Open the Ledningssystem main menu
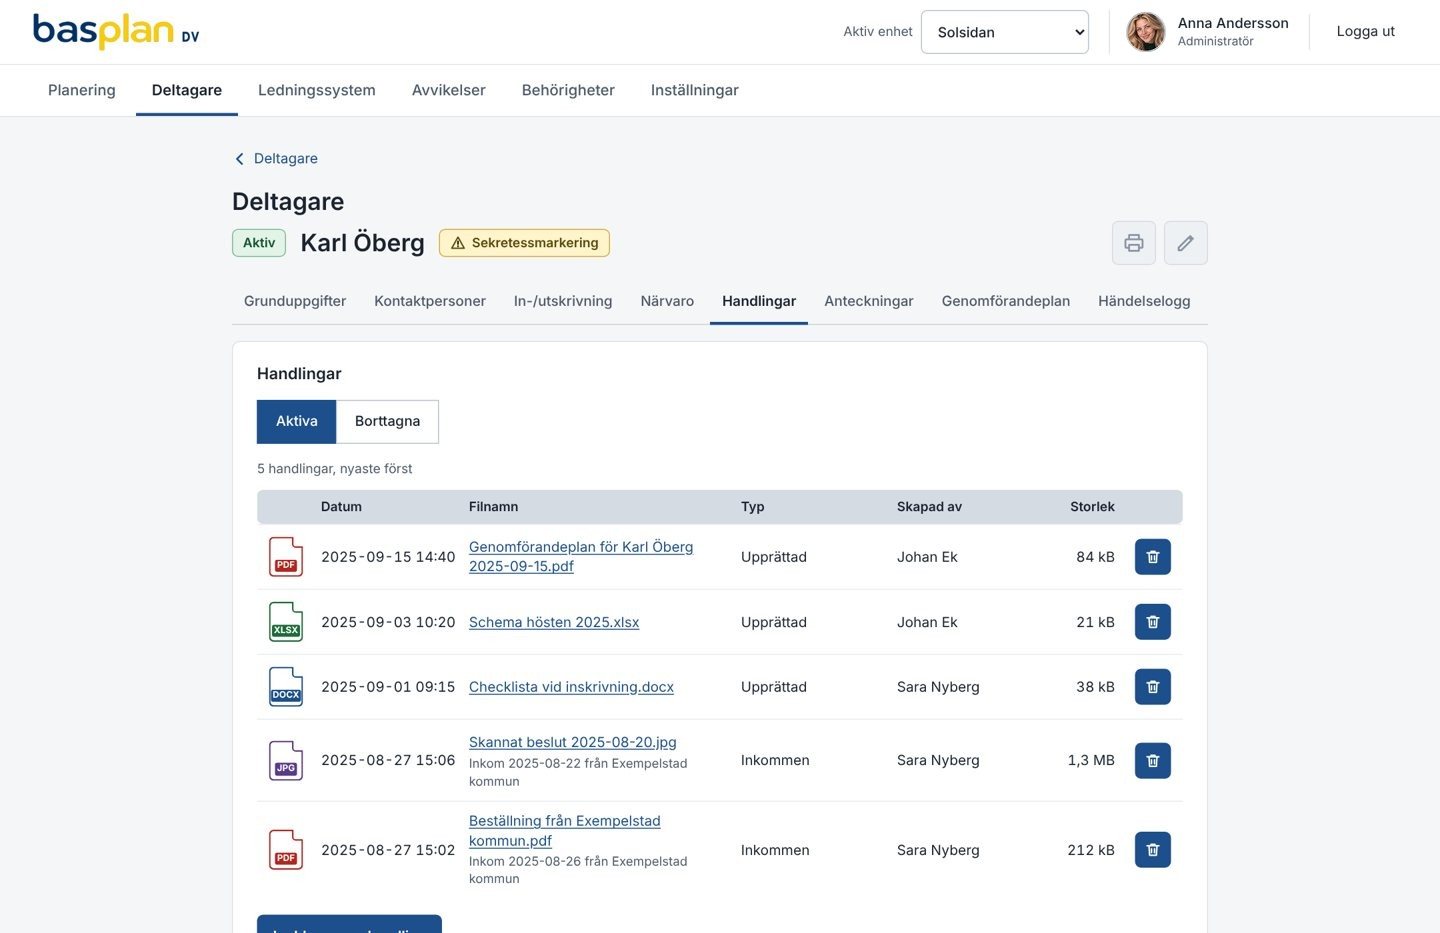The width and height of the screenshot is (1440, 933). [x=317, y=90]
